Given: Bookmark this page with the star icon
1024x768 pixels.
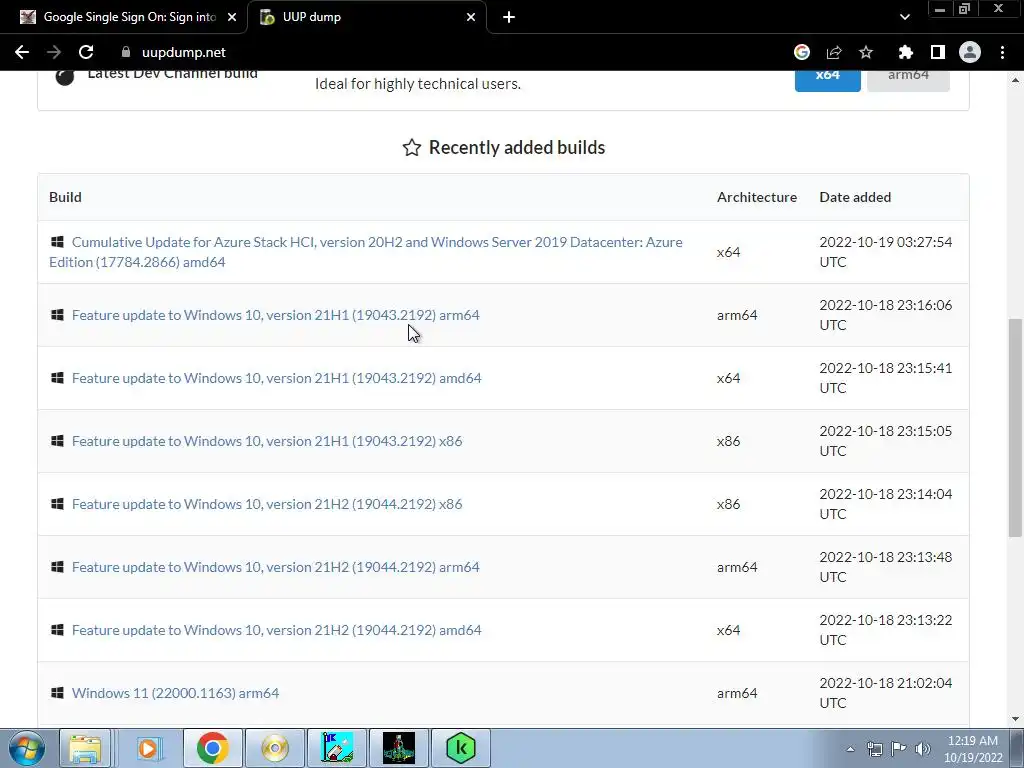Looking at the screenshot, I should 866,52.
